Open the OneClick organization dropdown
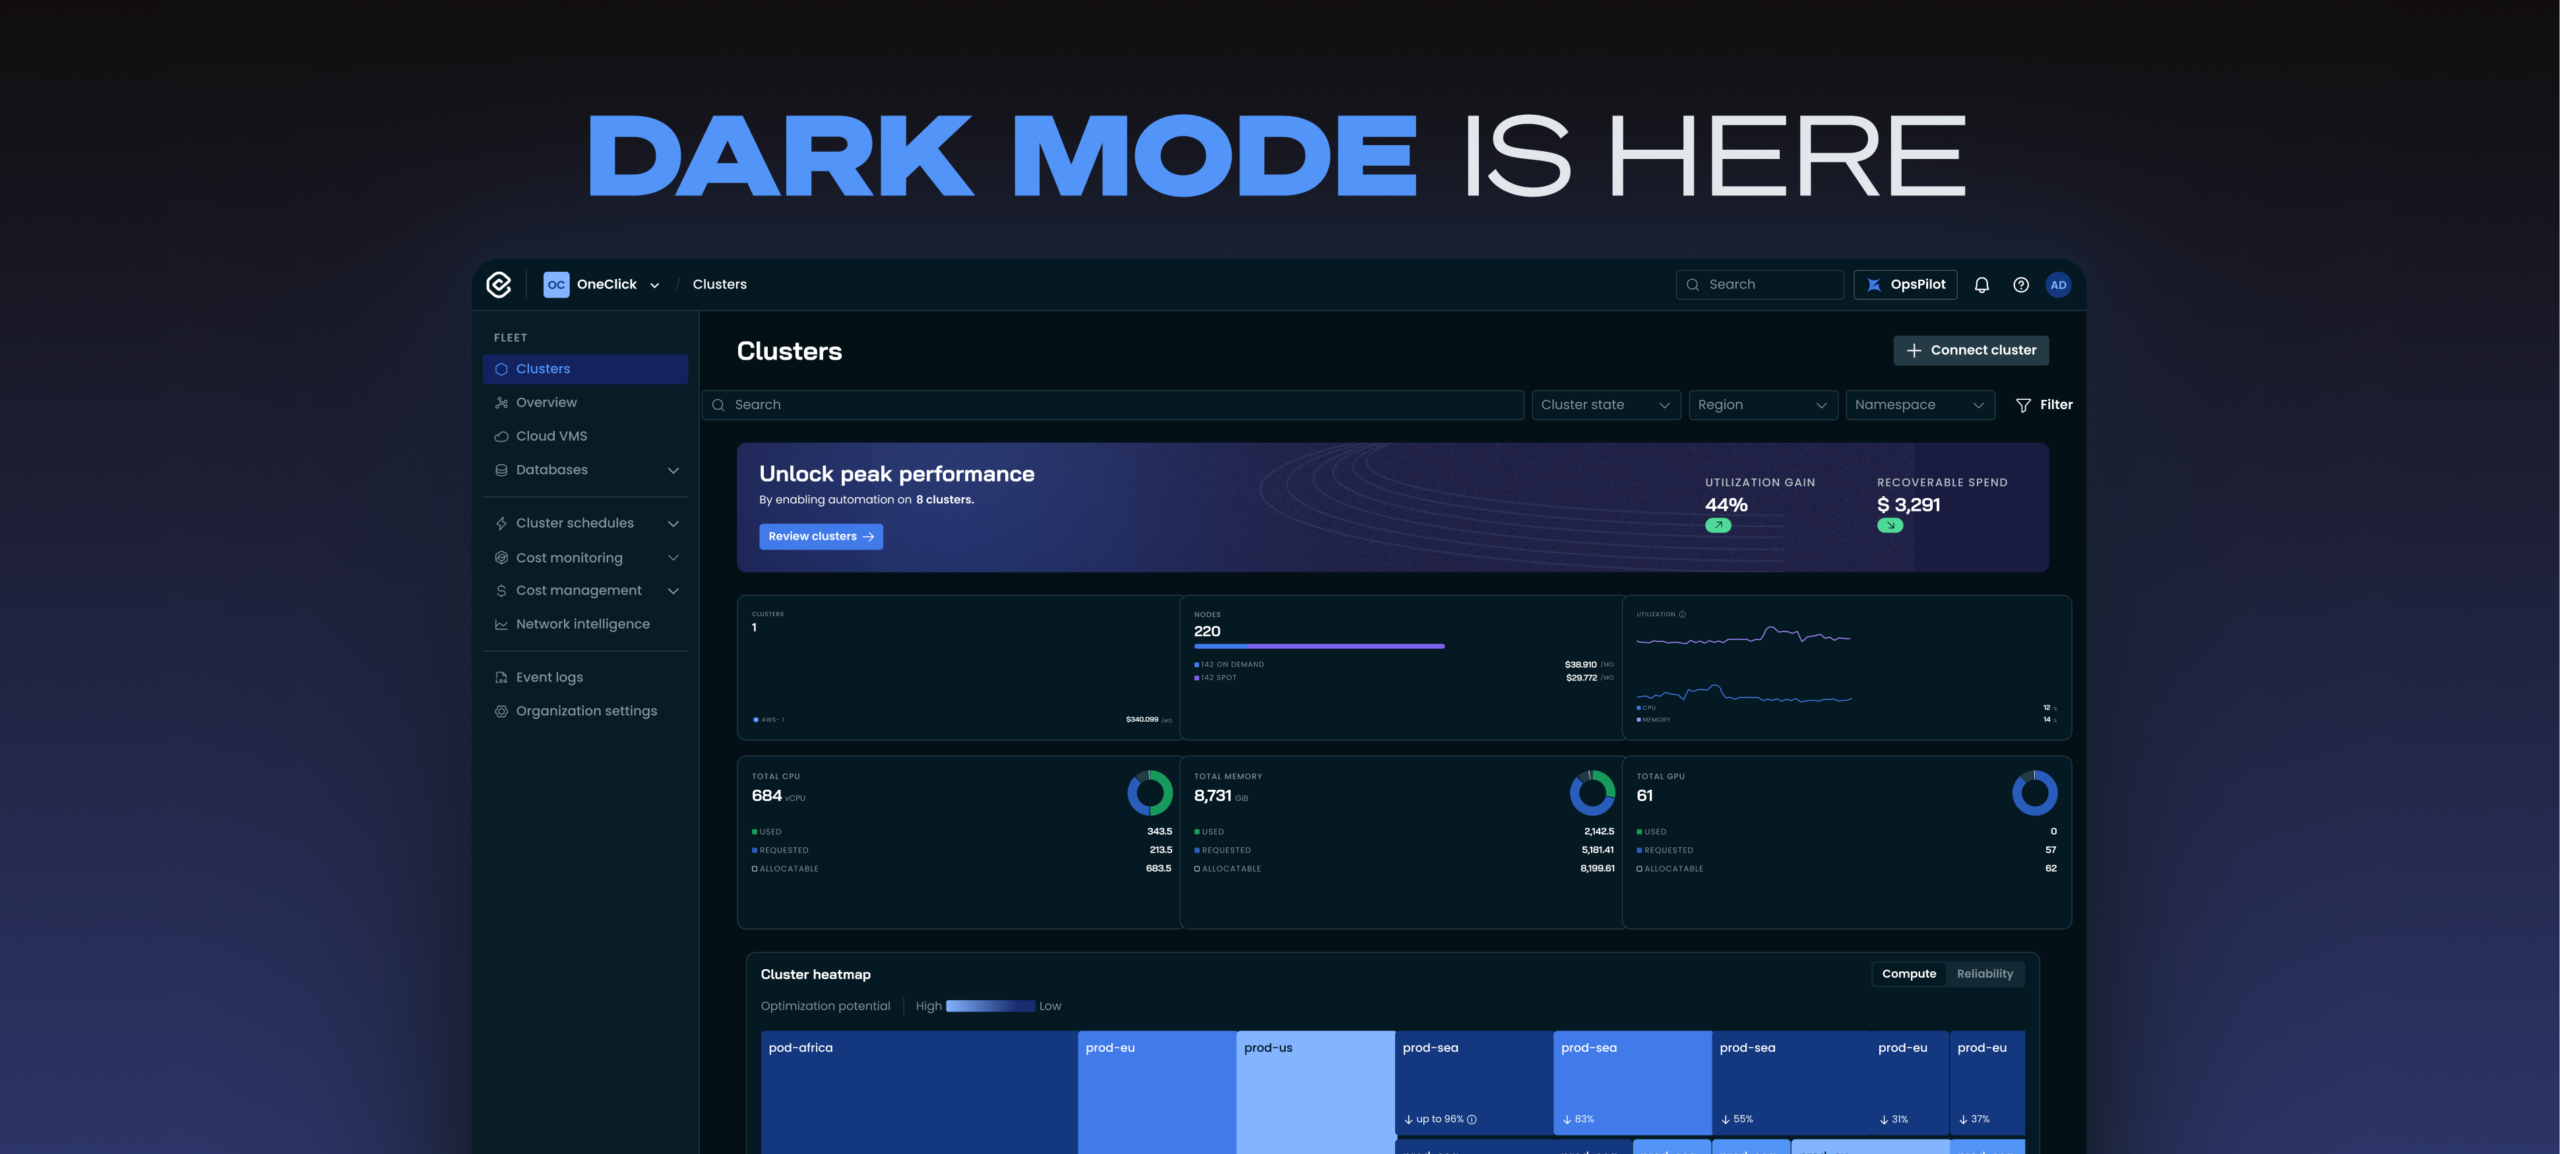The height and width of the screenshot is (1154, 2560). coord(602,285)
